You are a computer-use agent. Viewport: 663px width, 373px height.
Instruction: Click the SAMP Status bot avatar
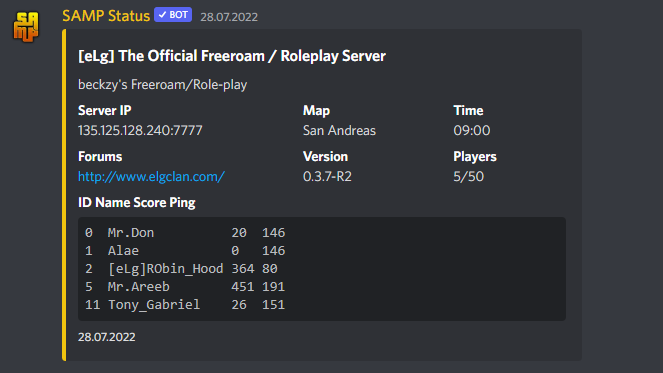click(26, 27)
